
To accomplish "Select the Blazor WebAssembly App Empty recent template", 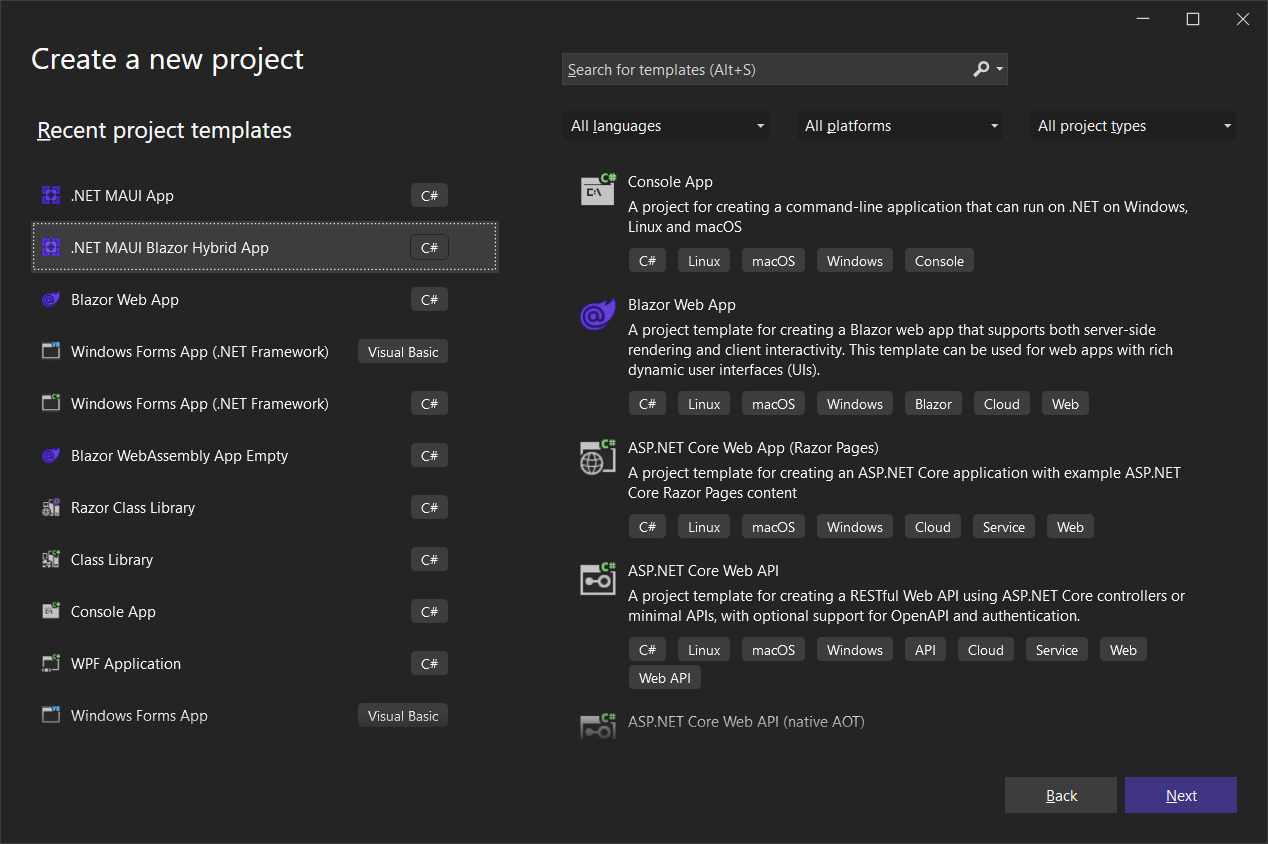I will tap(265, 455).
